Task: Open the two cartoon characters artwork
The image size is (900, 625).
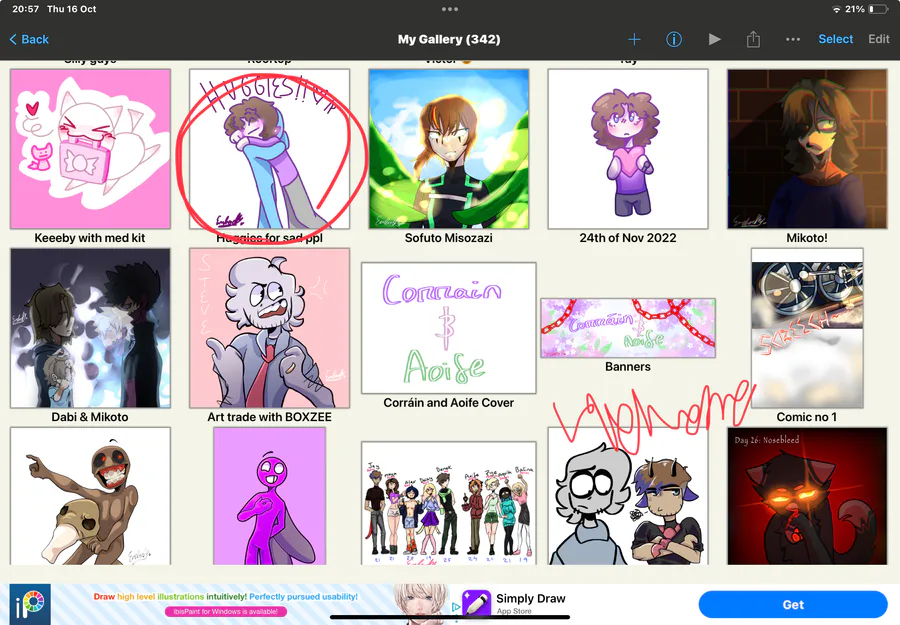Action: coord(628,496)
